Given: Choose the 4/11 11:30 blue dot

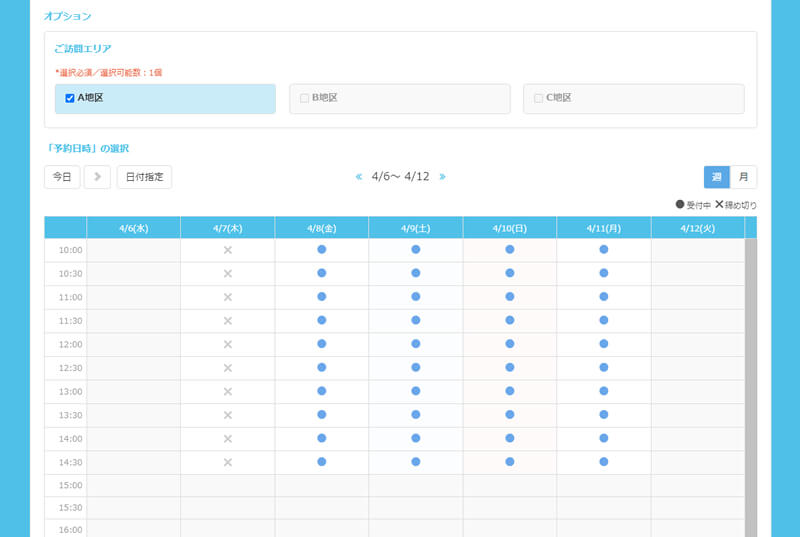Looking at the screenshot, I should [x=604, y=320].
